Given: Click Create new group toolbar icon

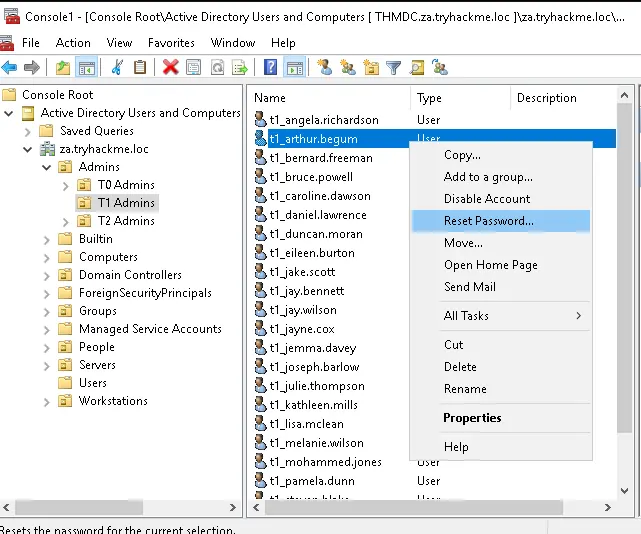Looking at the screenshot, I should (348, 67).
